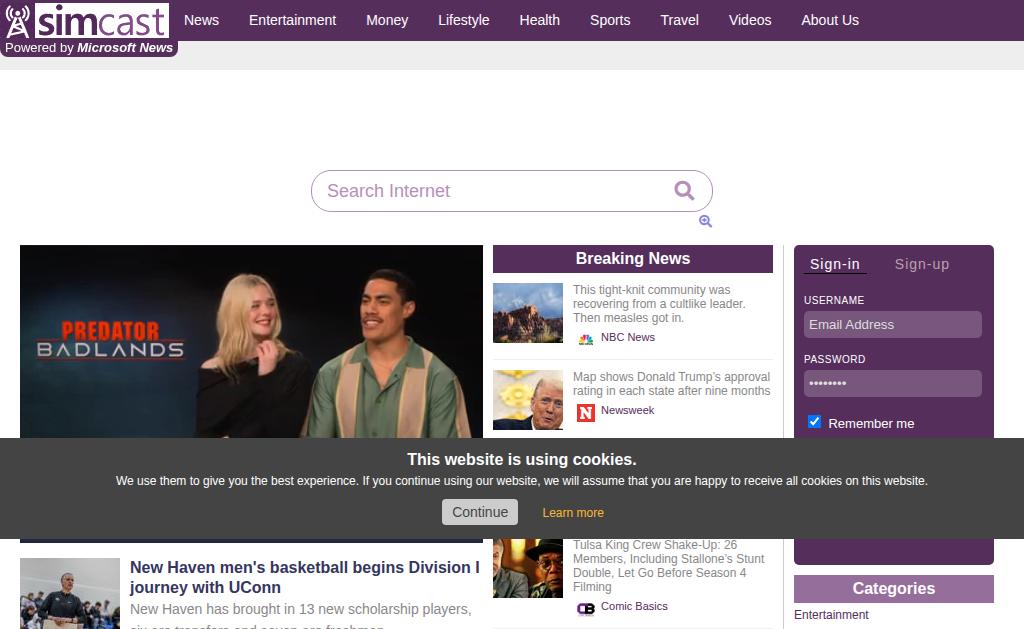This screenshot has height=629, width=1024.
Task: Focus the Search Internet field
Action: [490, 191]
